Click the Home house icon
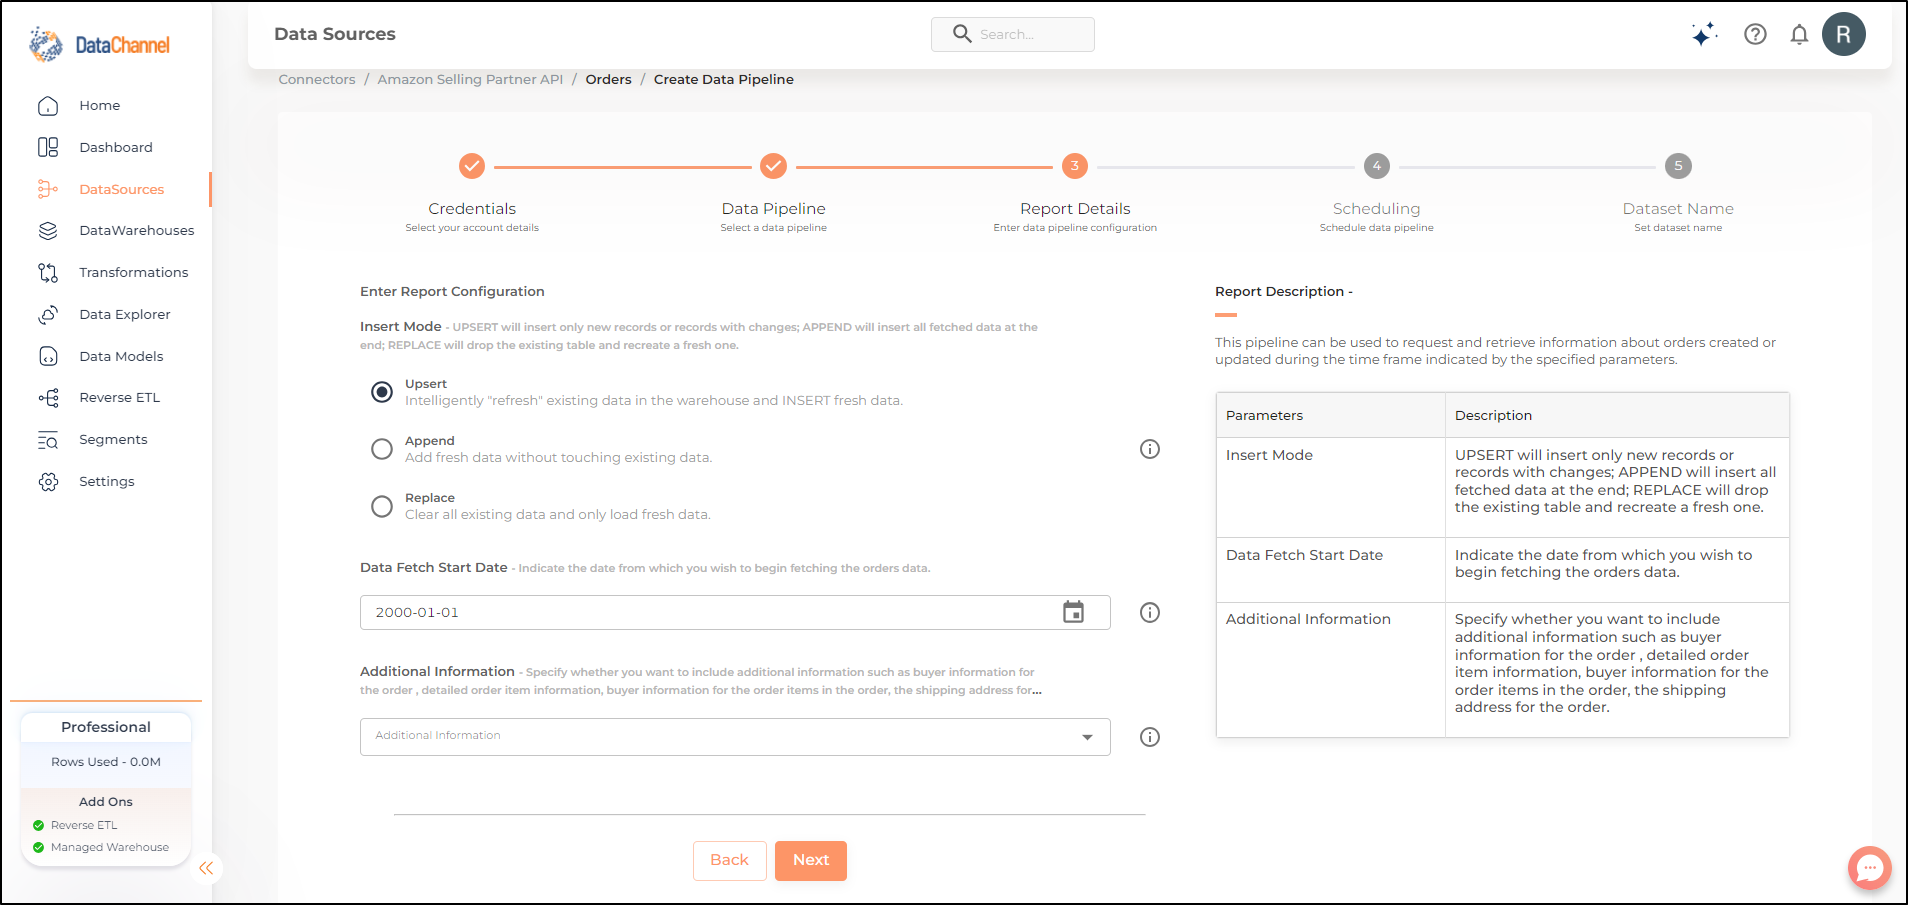This screenshot has width=1908, height=905. point(48,106)
